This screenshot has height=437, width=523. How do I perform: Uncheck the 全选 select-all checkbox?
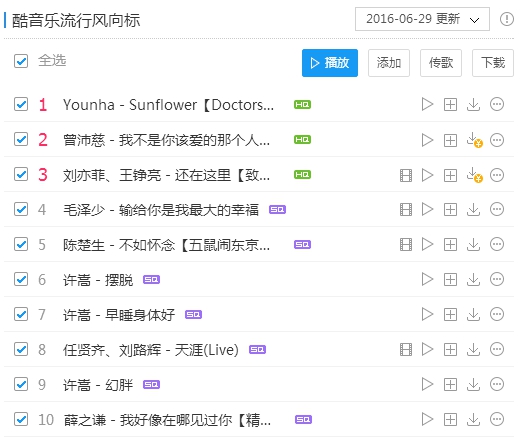click(21, 61)
